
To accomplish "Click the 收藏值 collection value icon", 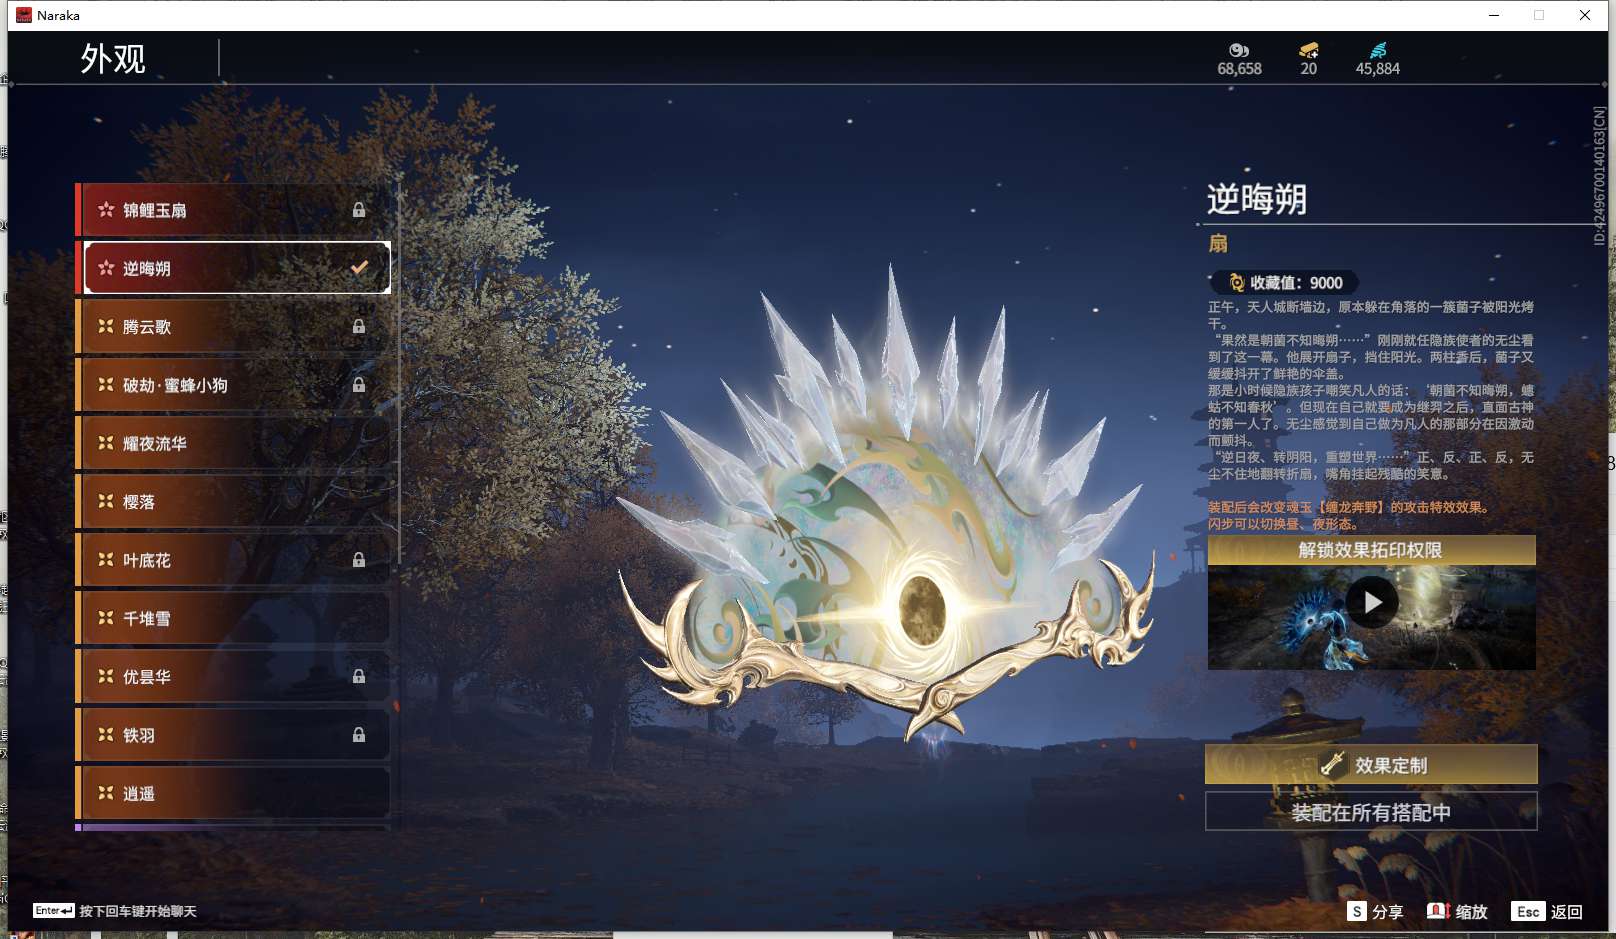I will coord(1237,283).
